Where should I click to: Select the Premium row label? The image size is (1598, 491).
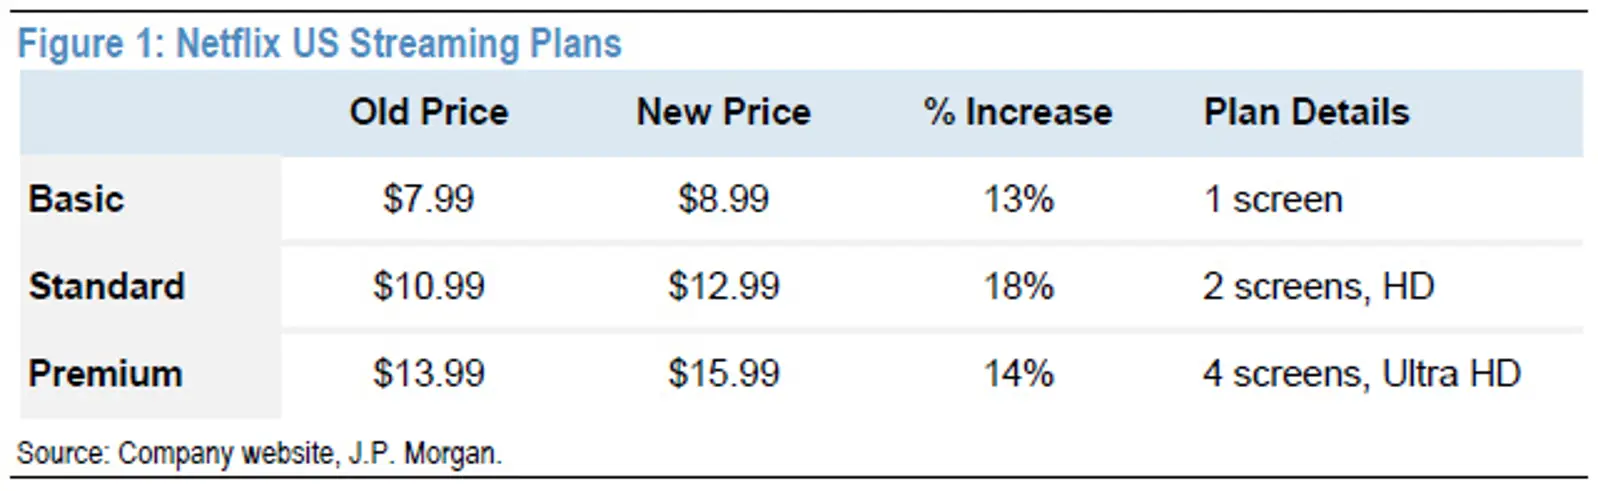[106, 373]
